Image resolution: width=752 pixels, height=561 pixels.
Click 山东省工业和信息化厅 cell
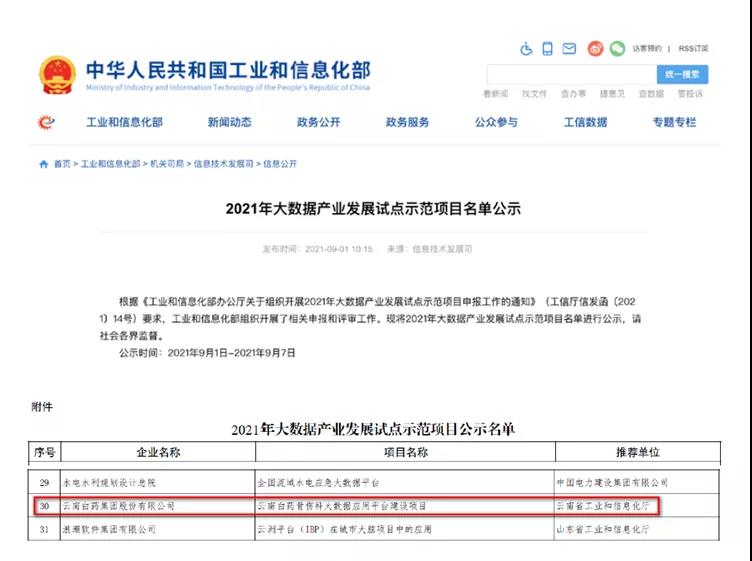637,529
